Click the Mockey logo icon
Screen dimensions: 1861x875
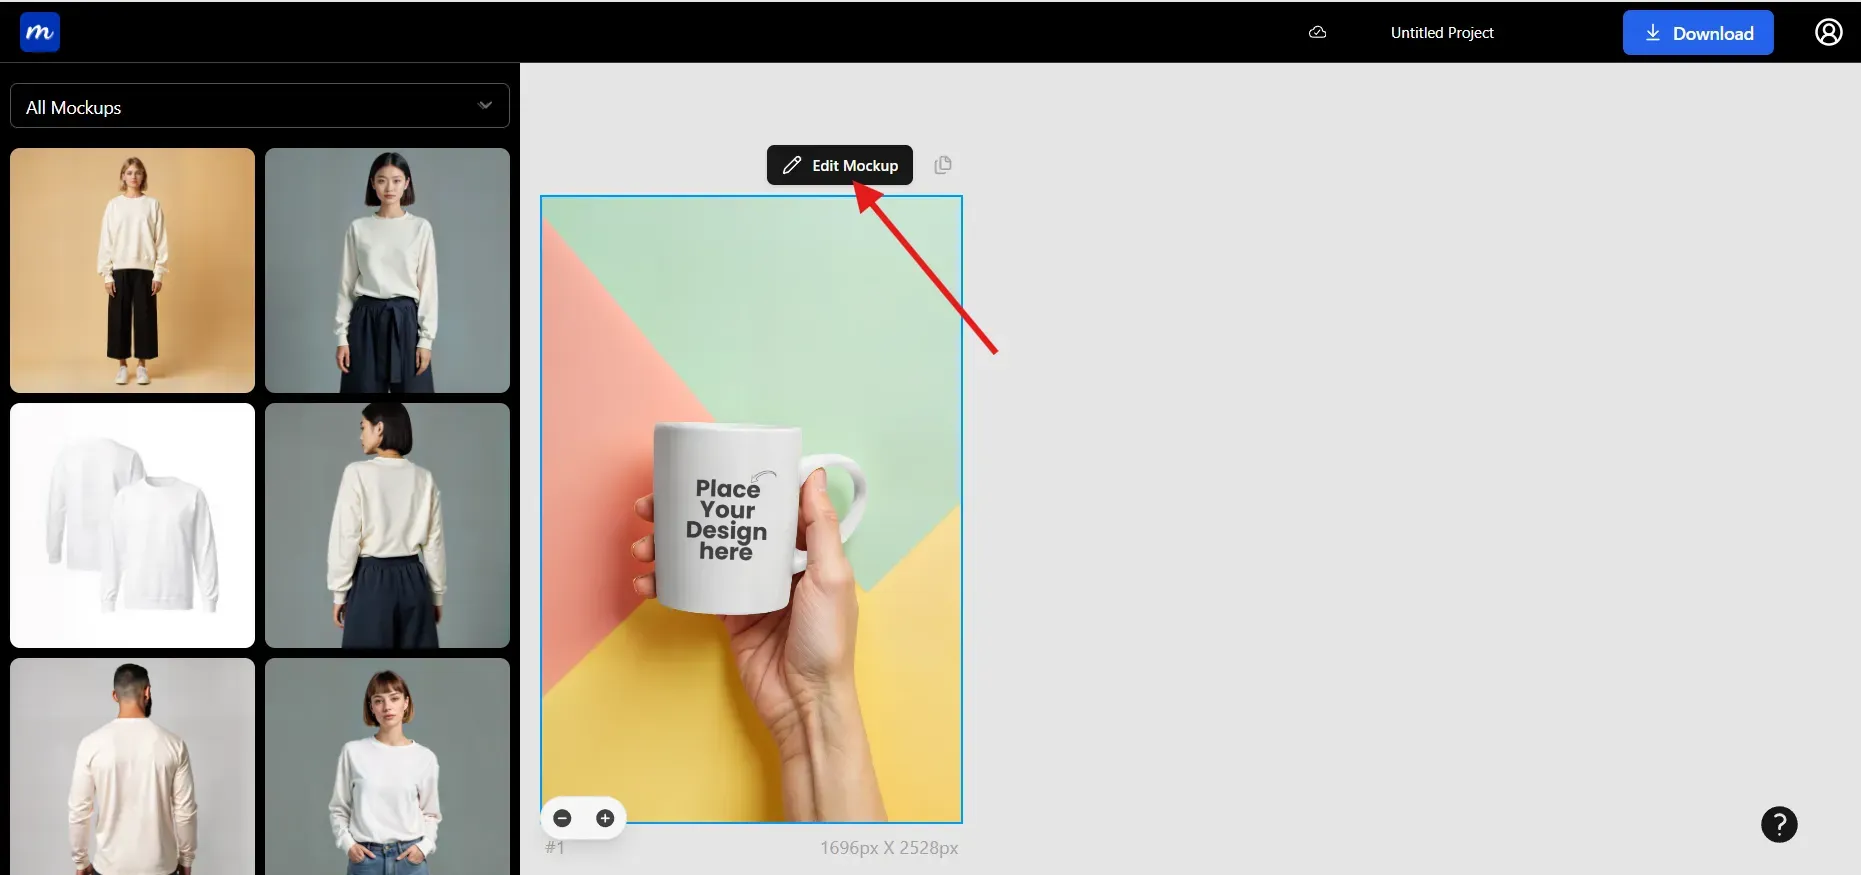pyautogui.click(x=40, y=32)
